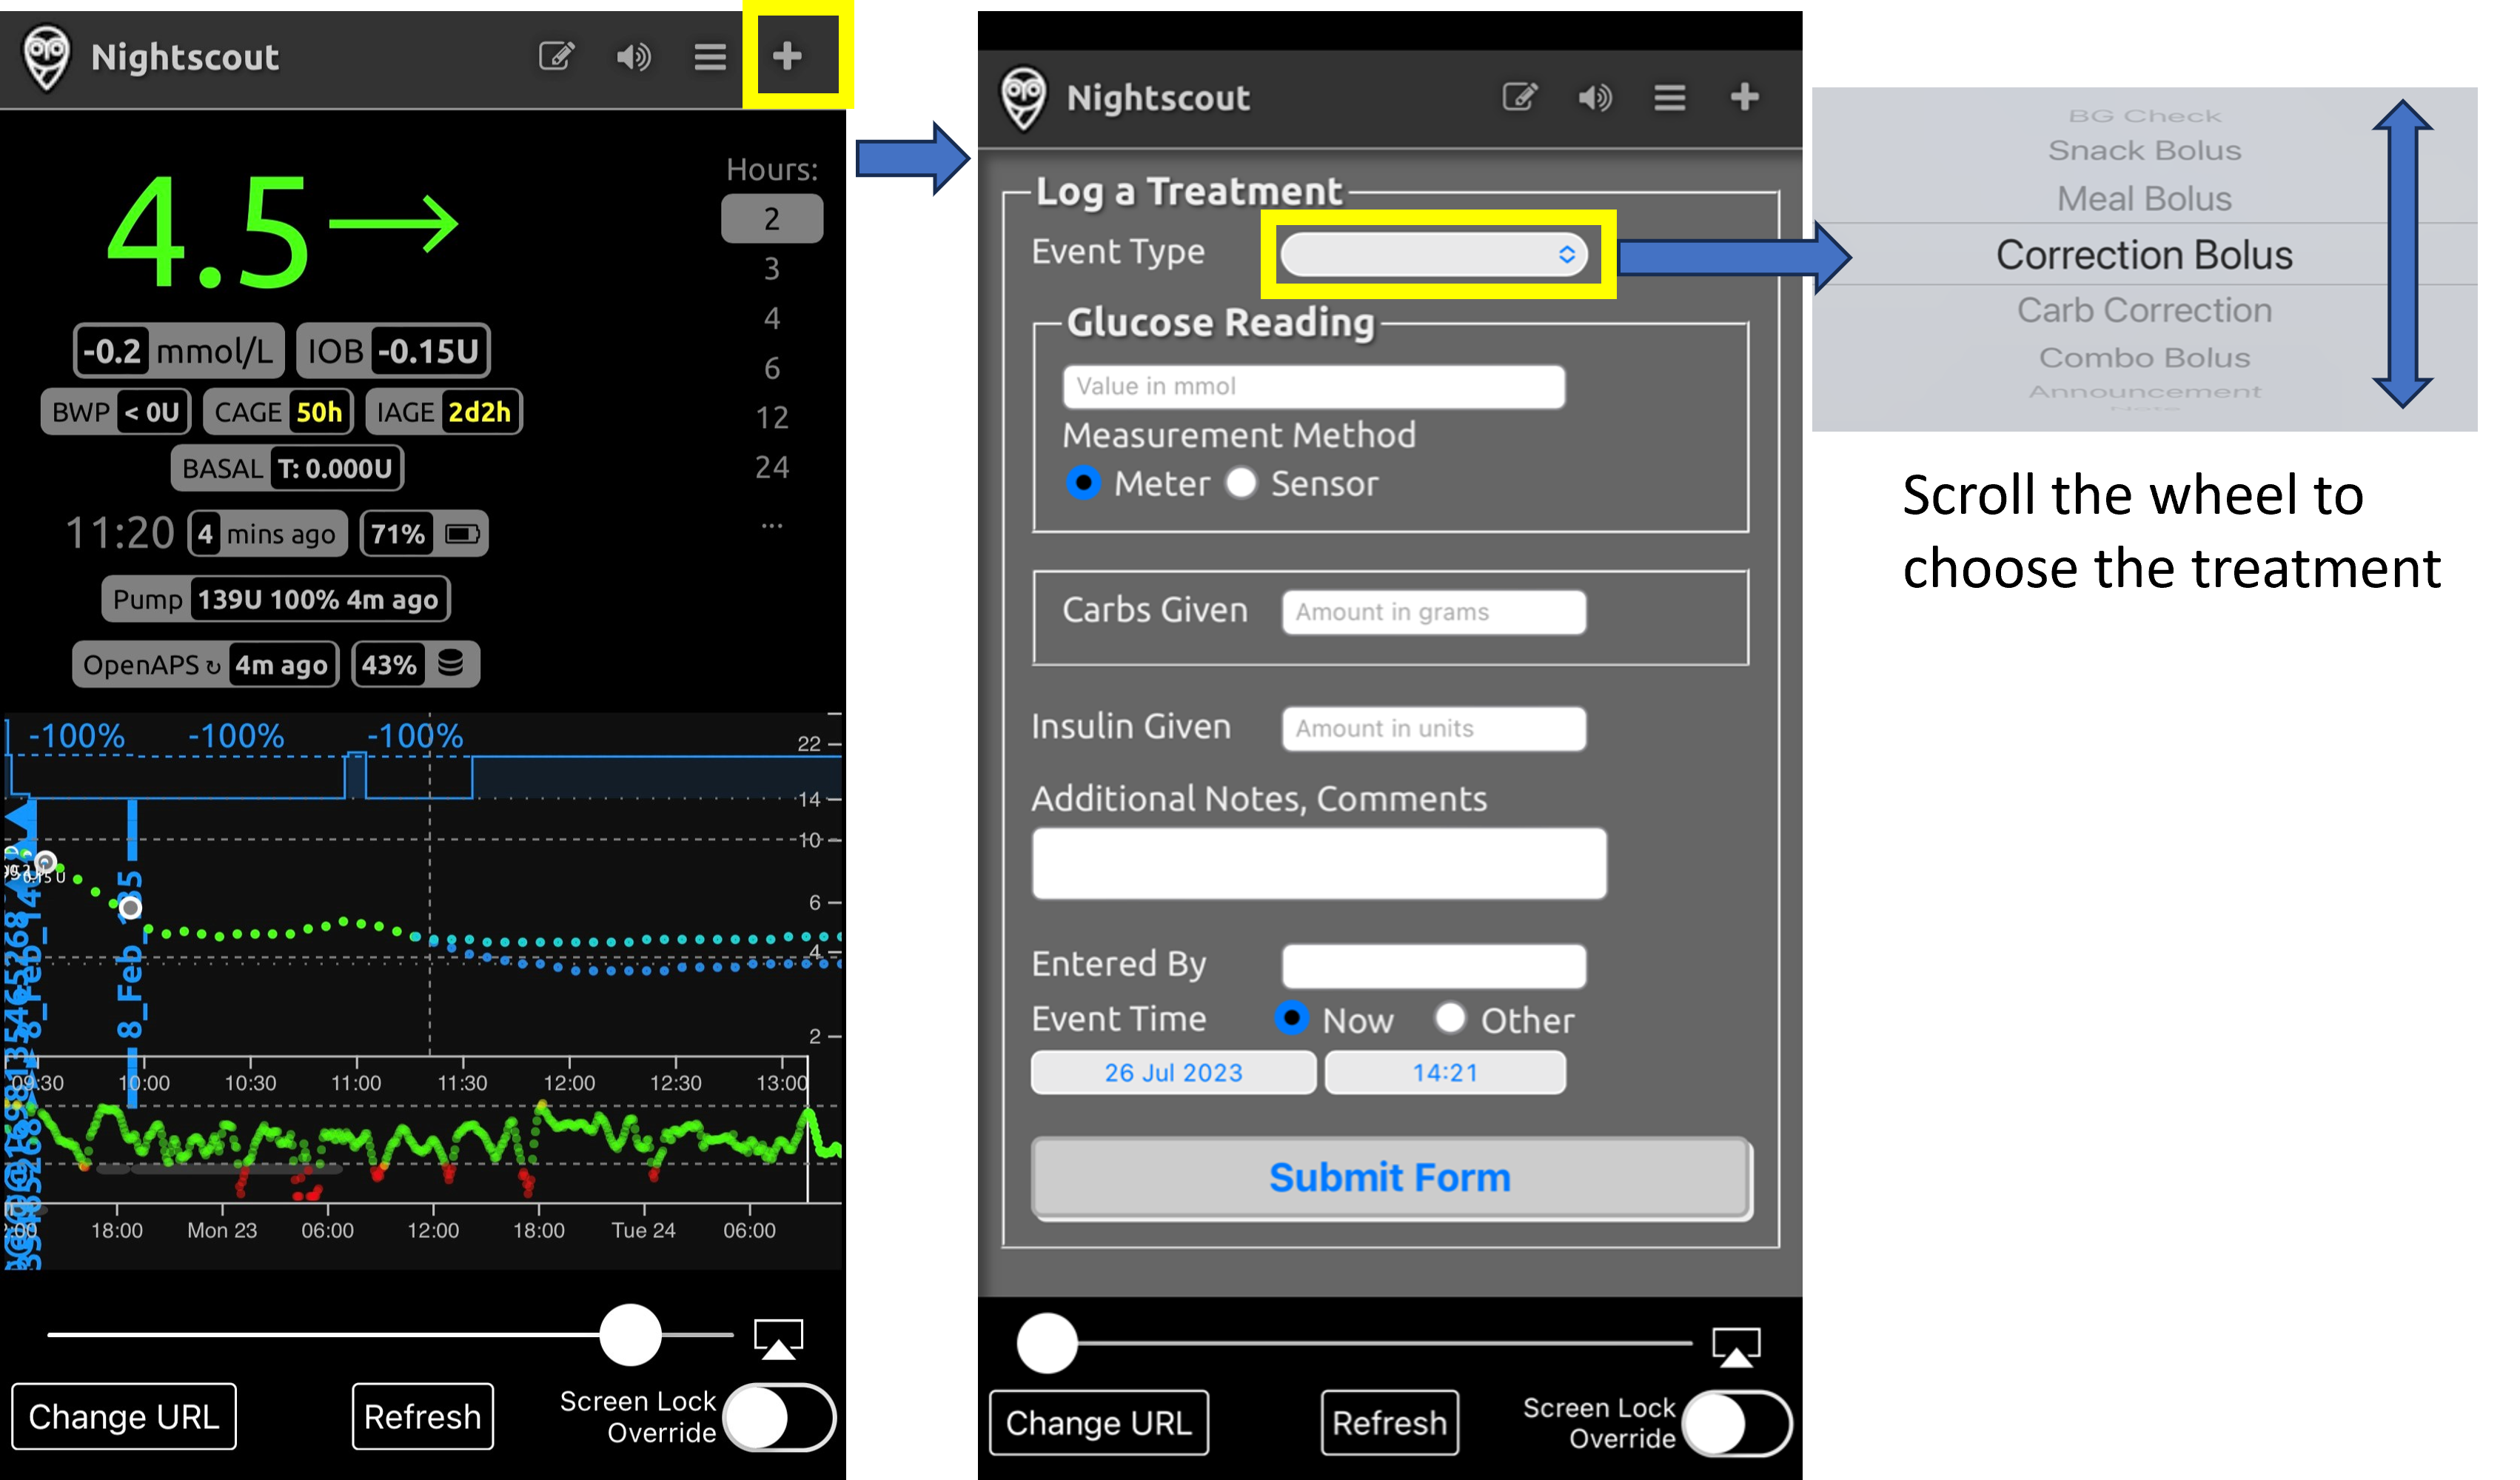Open hamburger menu in left dashboard
The height and width of the screenshot is (1480, 2520).
710,57
